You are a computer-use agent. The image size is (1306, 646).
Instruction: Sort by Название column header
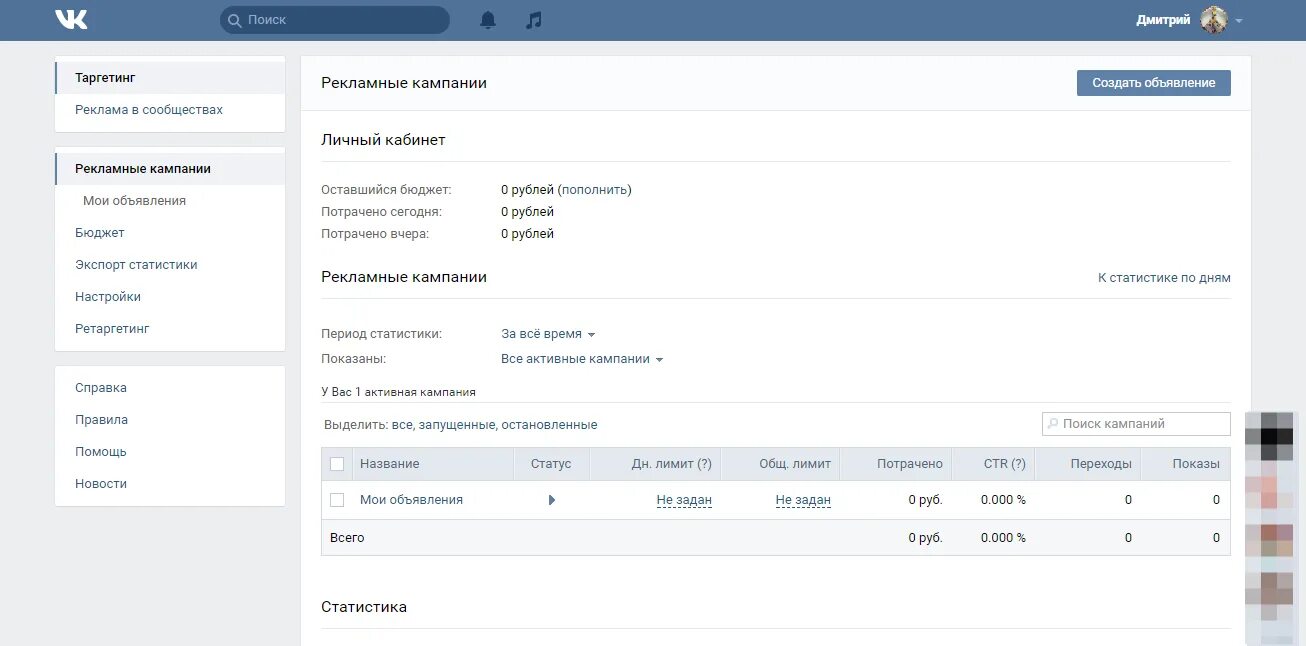click(390, 464)
